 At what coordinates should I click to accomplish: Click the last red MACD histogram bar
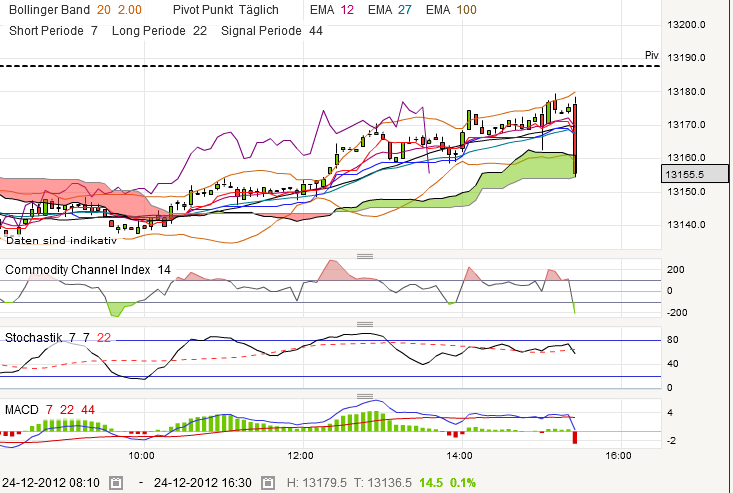(x=575, y=438)
